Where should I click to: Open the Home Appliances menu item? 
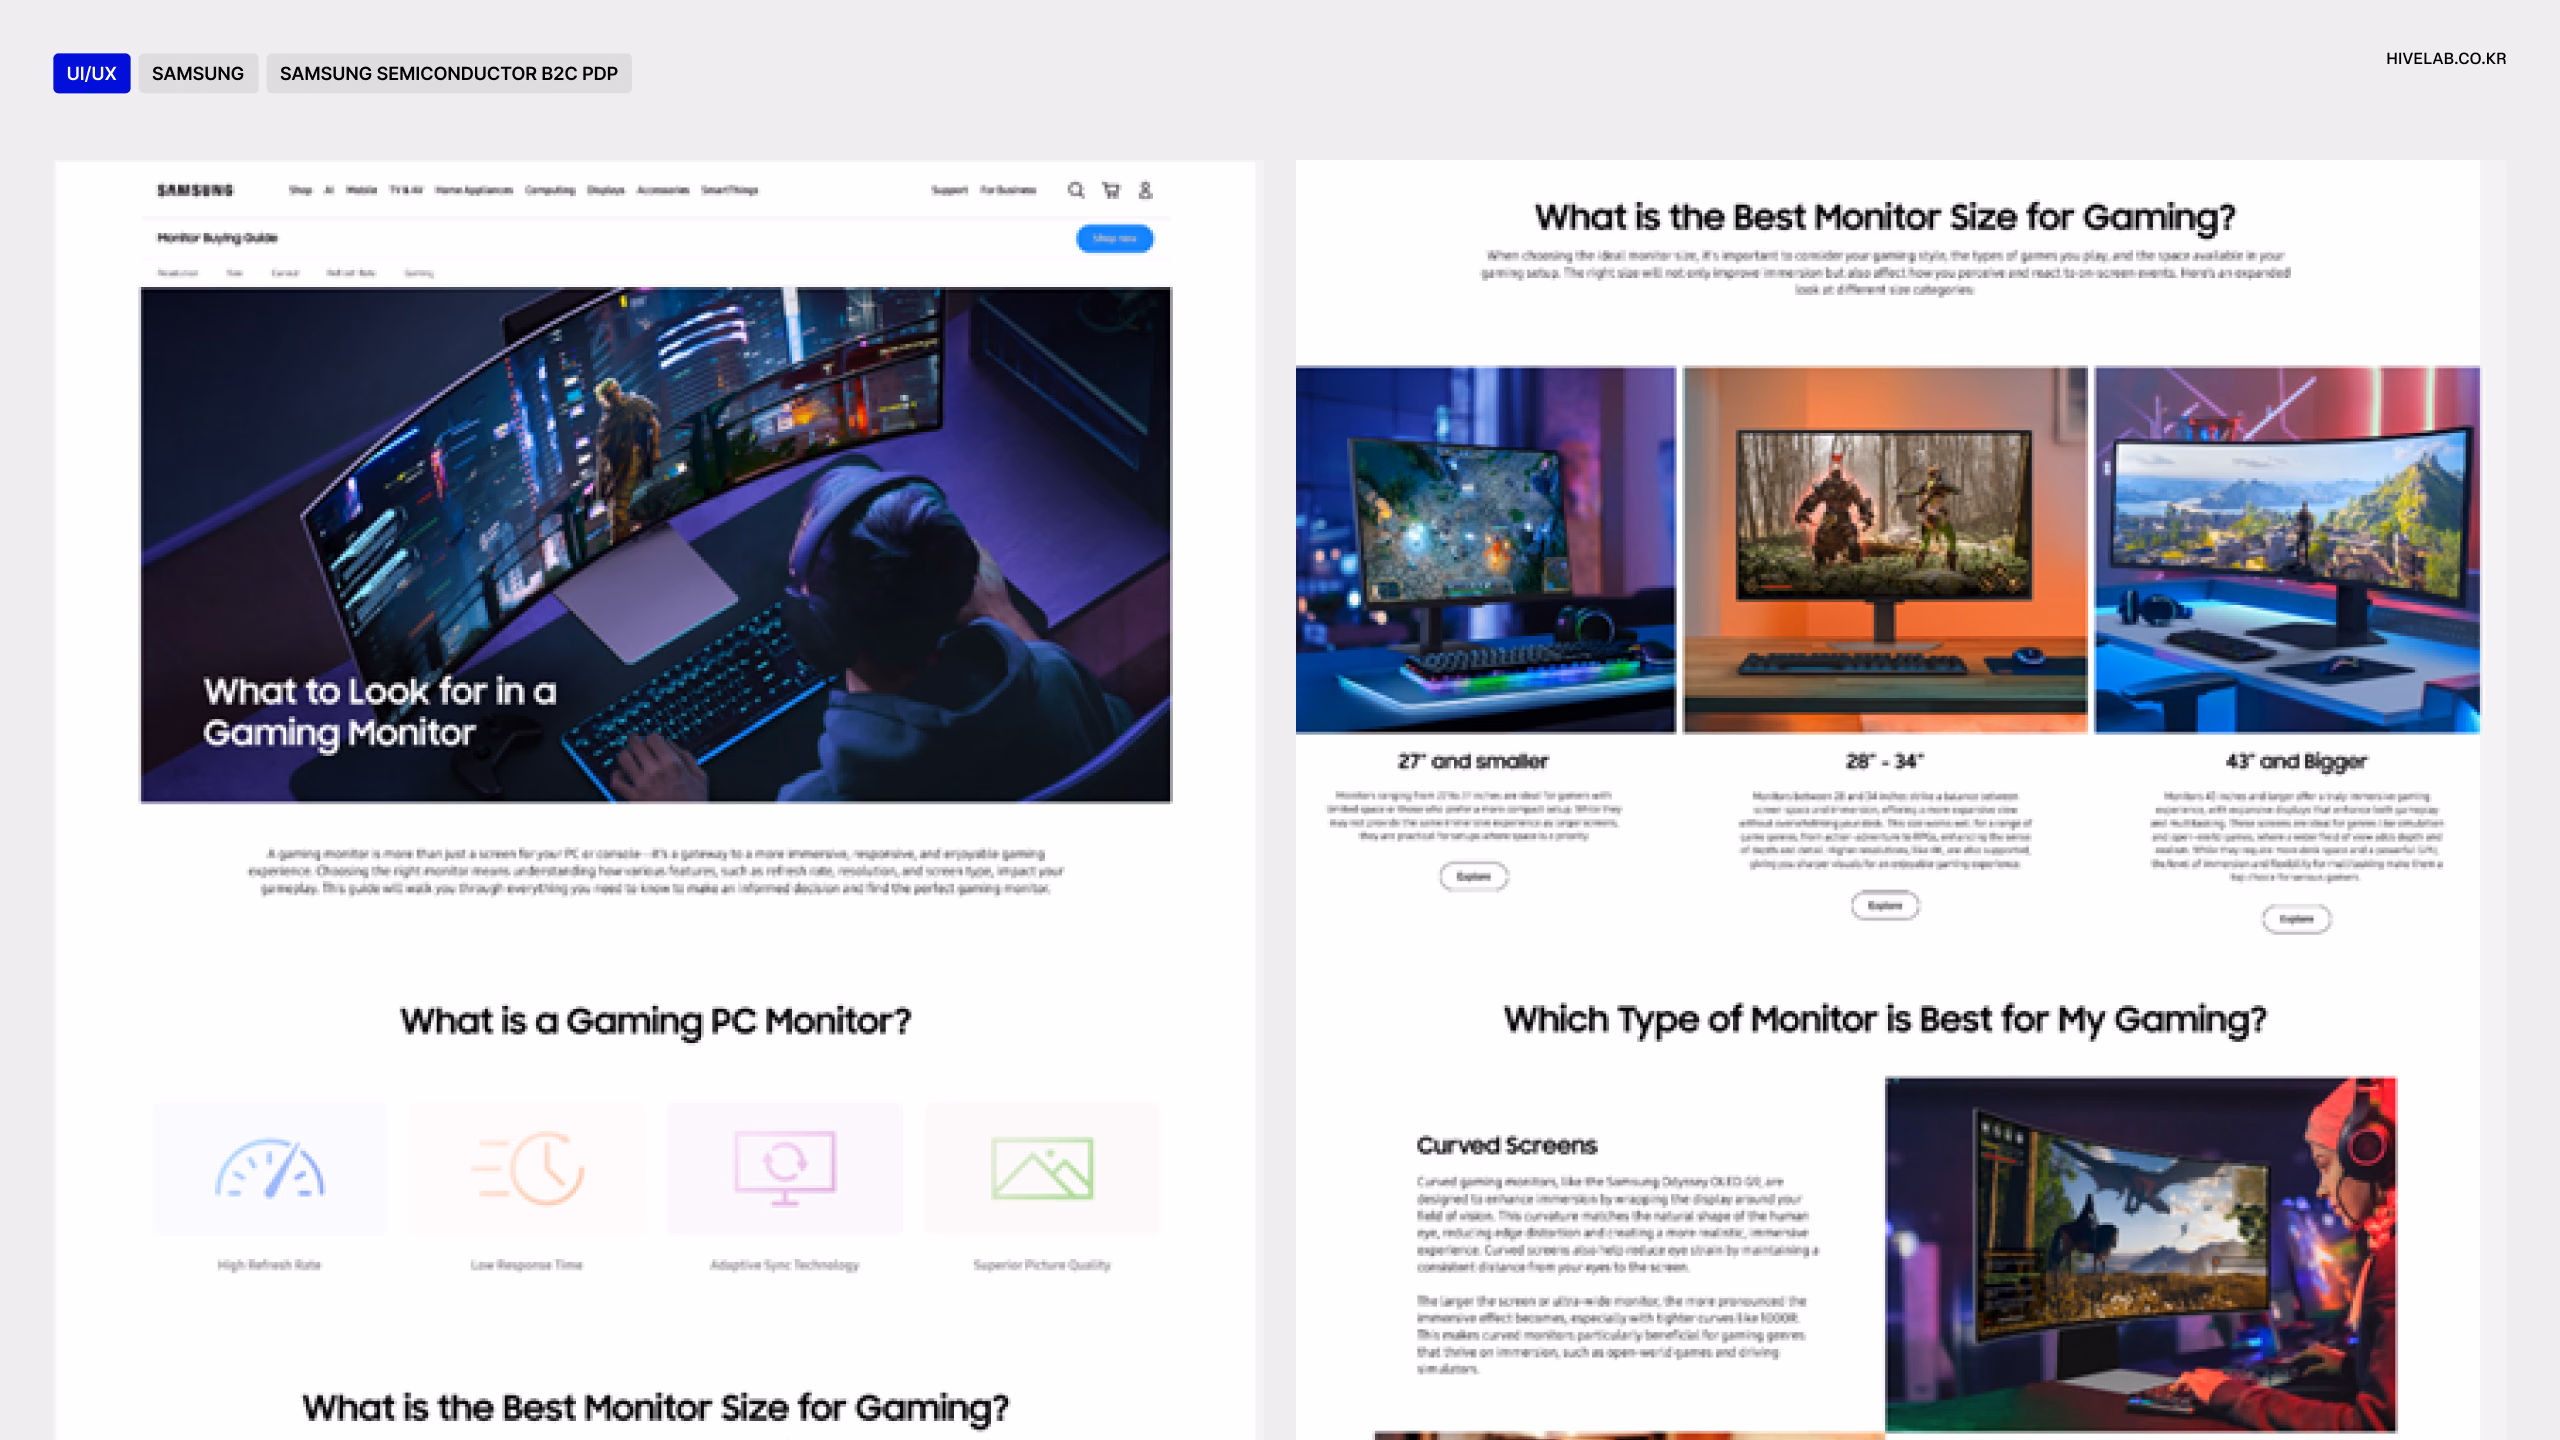point(474,190)
